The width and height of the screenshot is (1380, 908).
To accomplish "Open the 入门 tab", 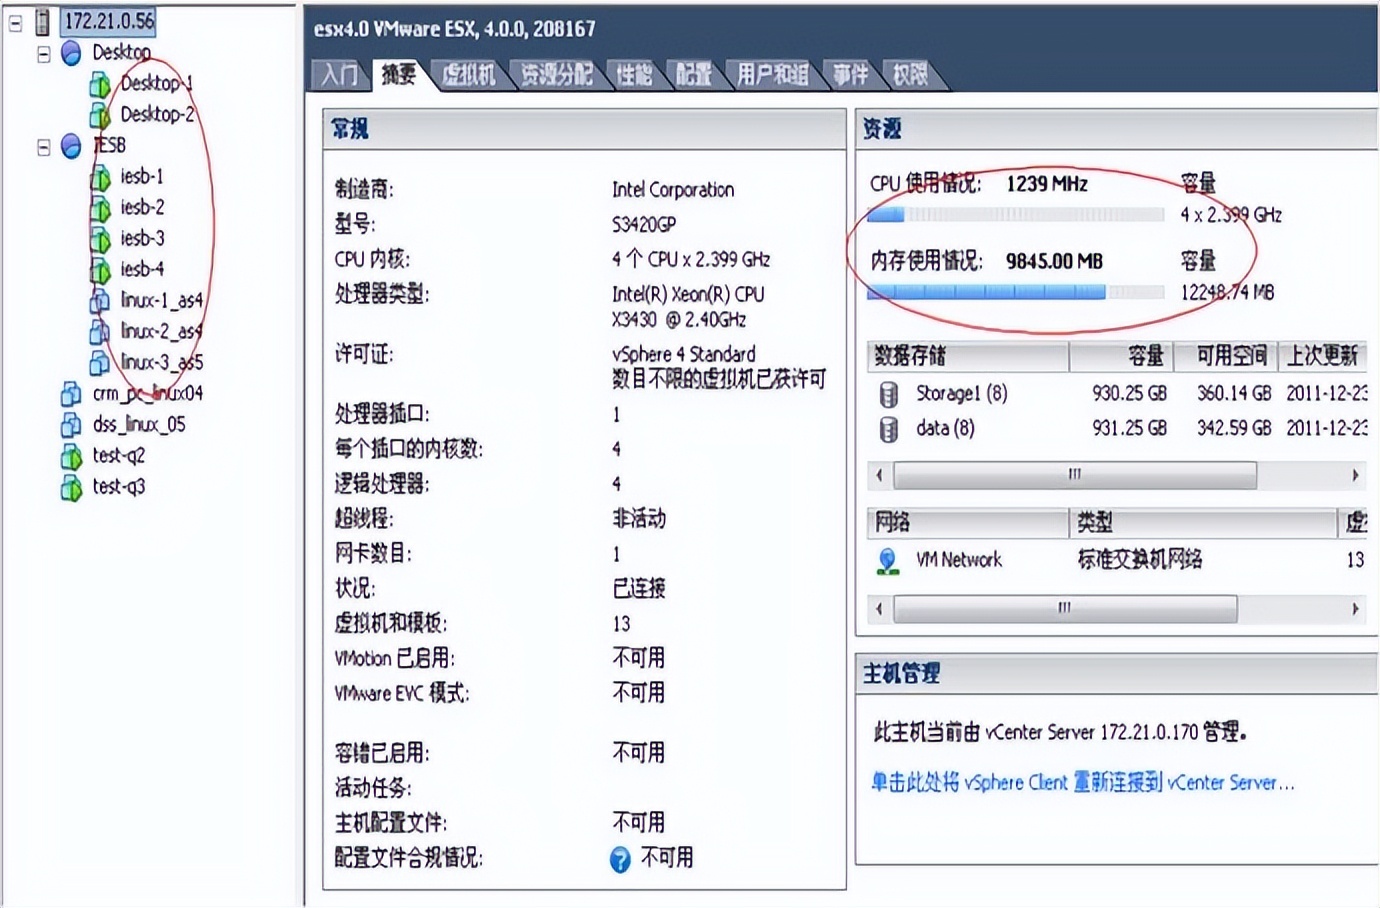I will pyautogui.click(x=340, y=75).
